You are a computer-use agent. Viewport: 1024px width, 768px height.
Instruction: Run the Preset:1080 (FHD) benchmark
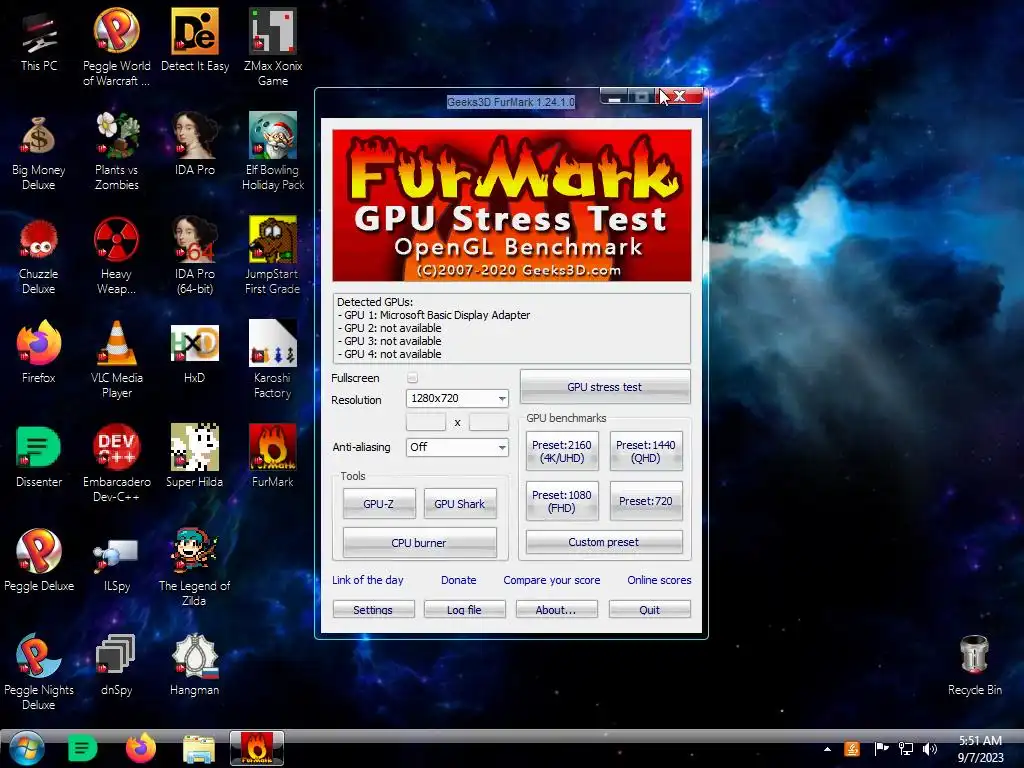click(562, 501)
